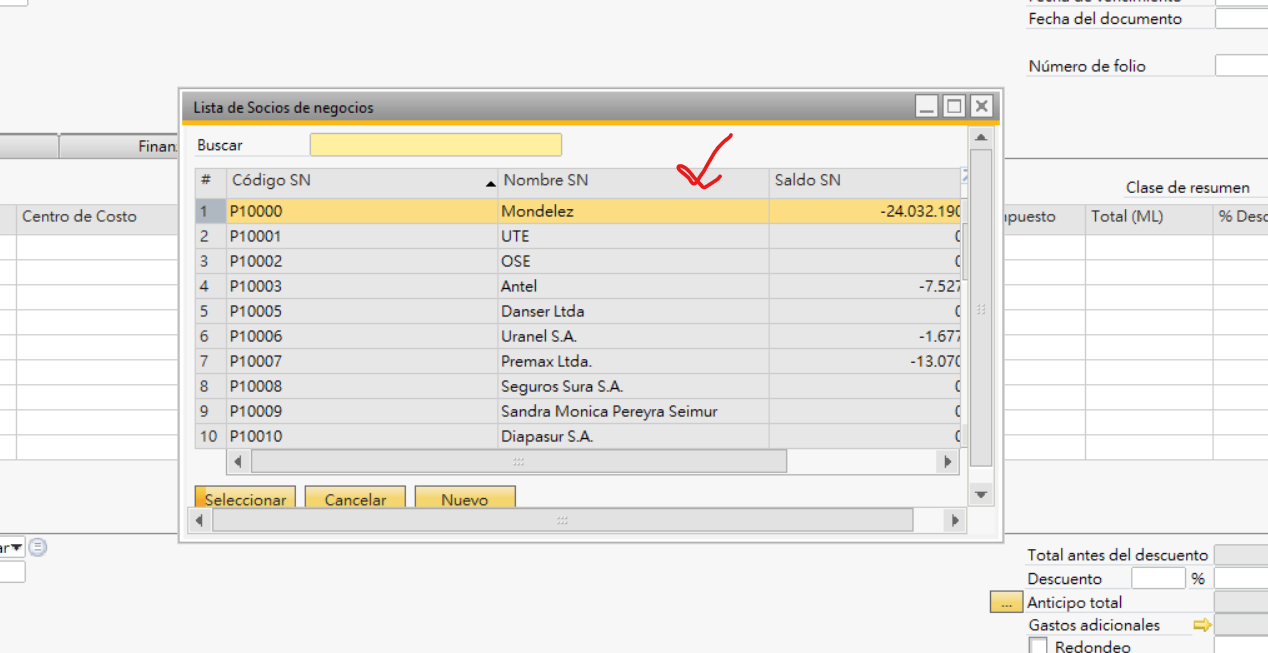Click the dialog bottom scrollbar left arrow
Screen dimensions: 1268x653
point(200,520)
